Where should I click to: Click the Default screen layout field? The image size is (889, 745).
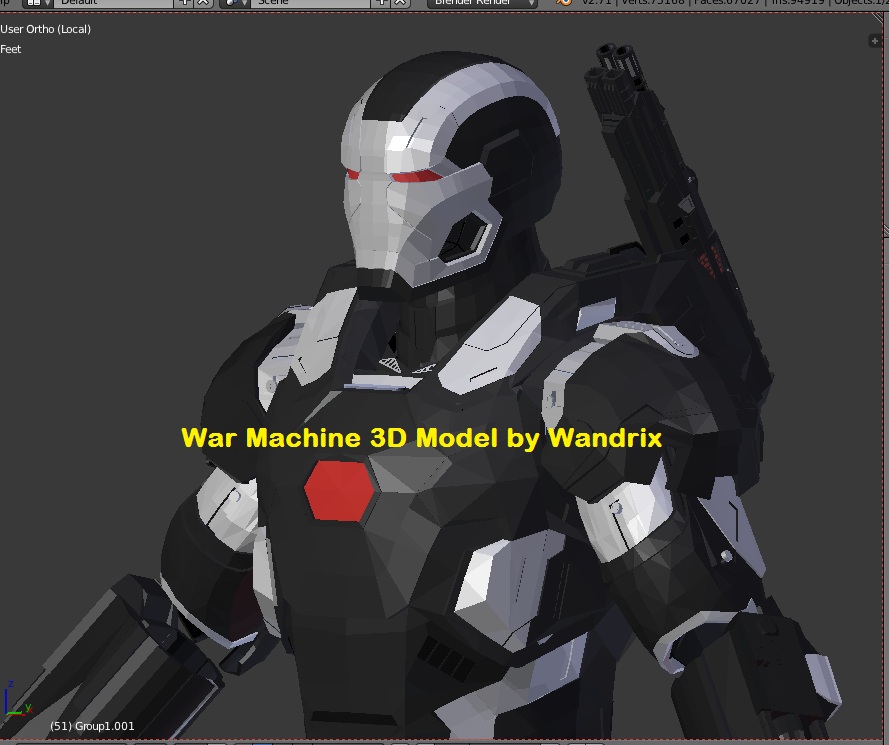click(112, 3)
